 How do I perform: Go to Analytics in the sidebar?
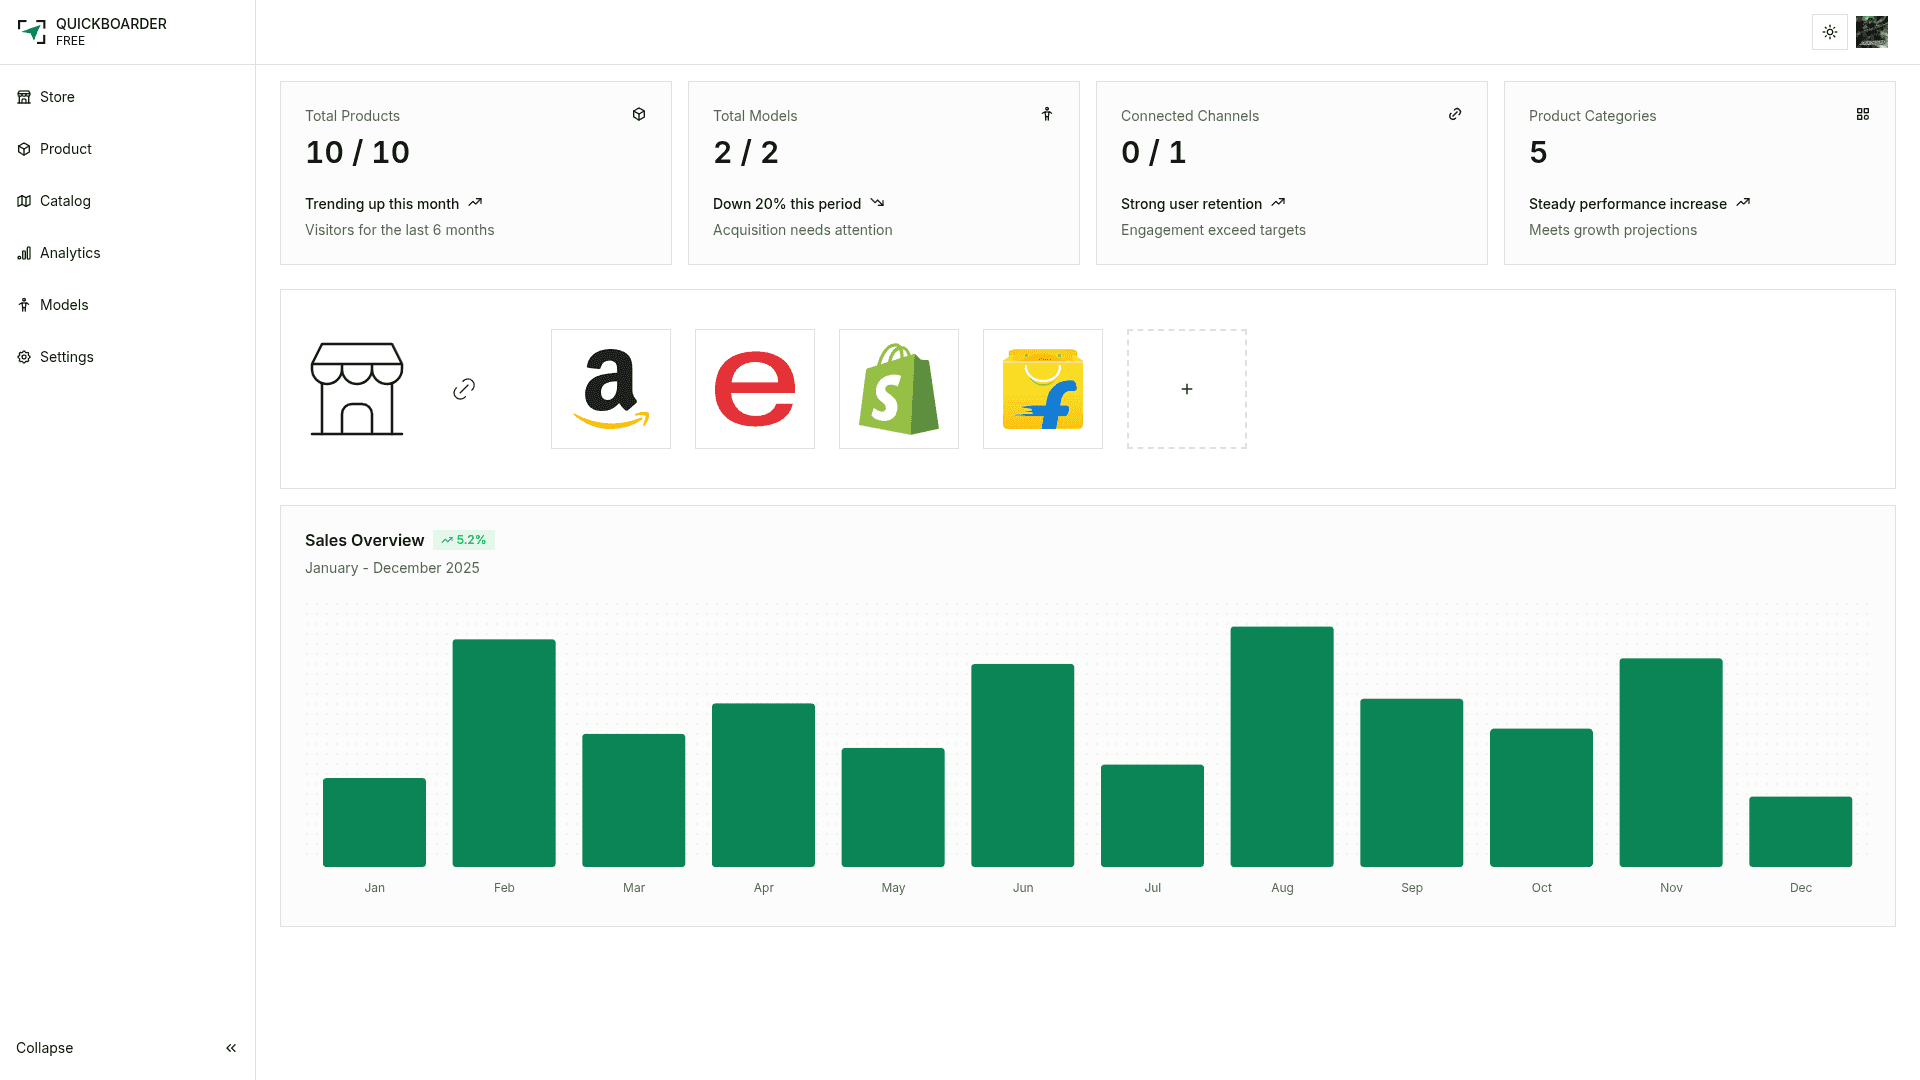coord(70,253)
